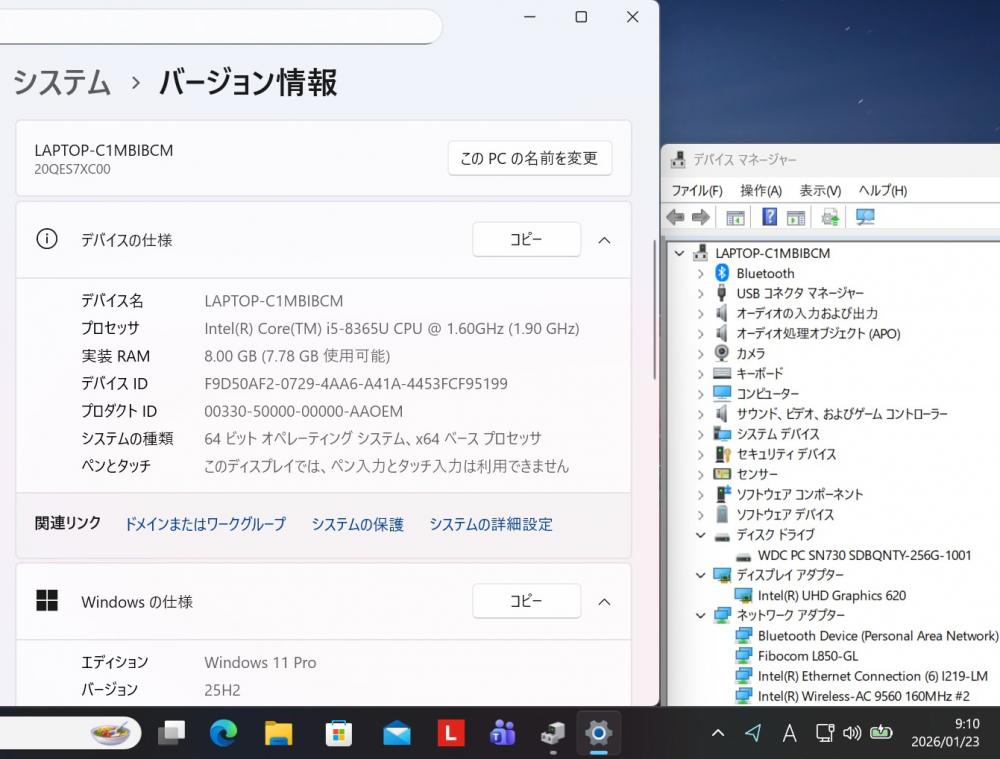The width and height of the screenshot is (1000, 759).
Task: Click the volume icon in system tray
Action: point(852,733)
